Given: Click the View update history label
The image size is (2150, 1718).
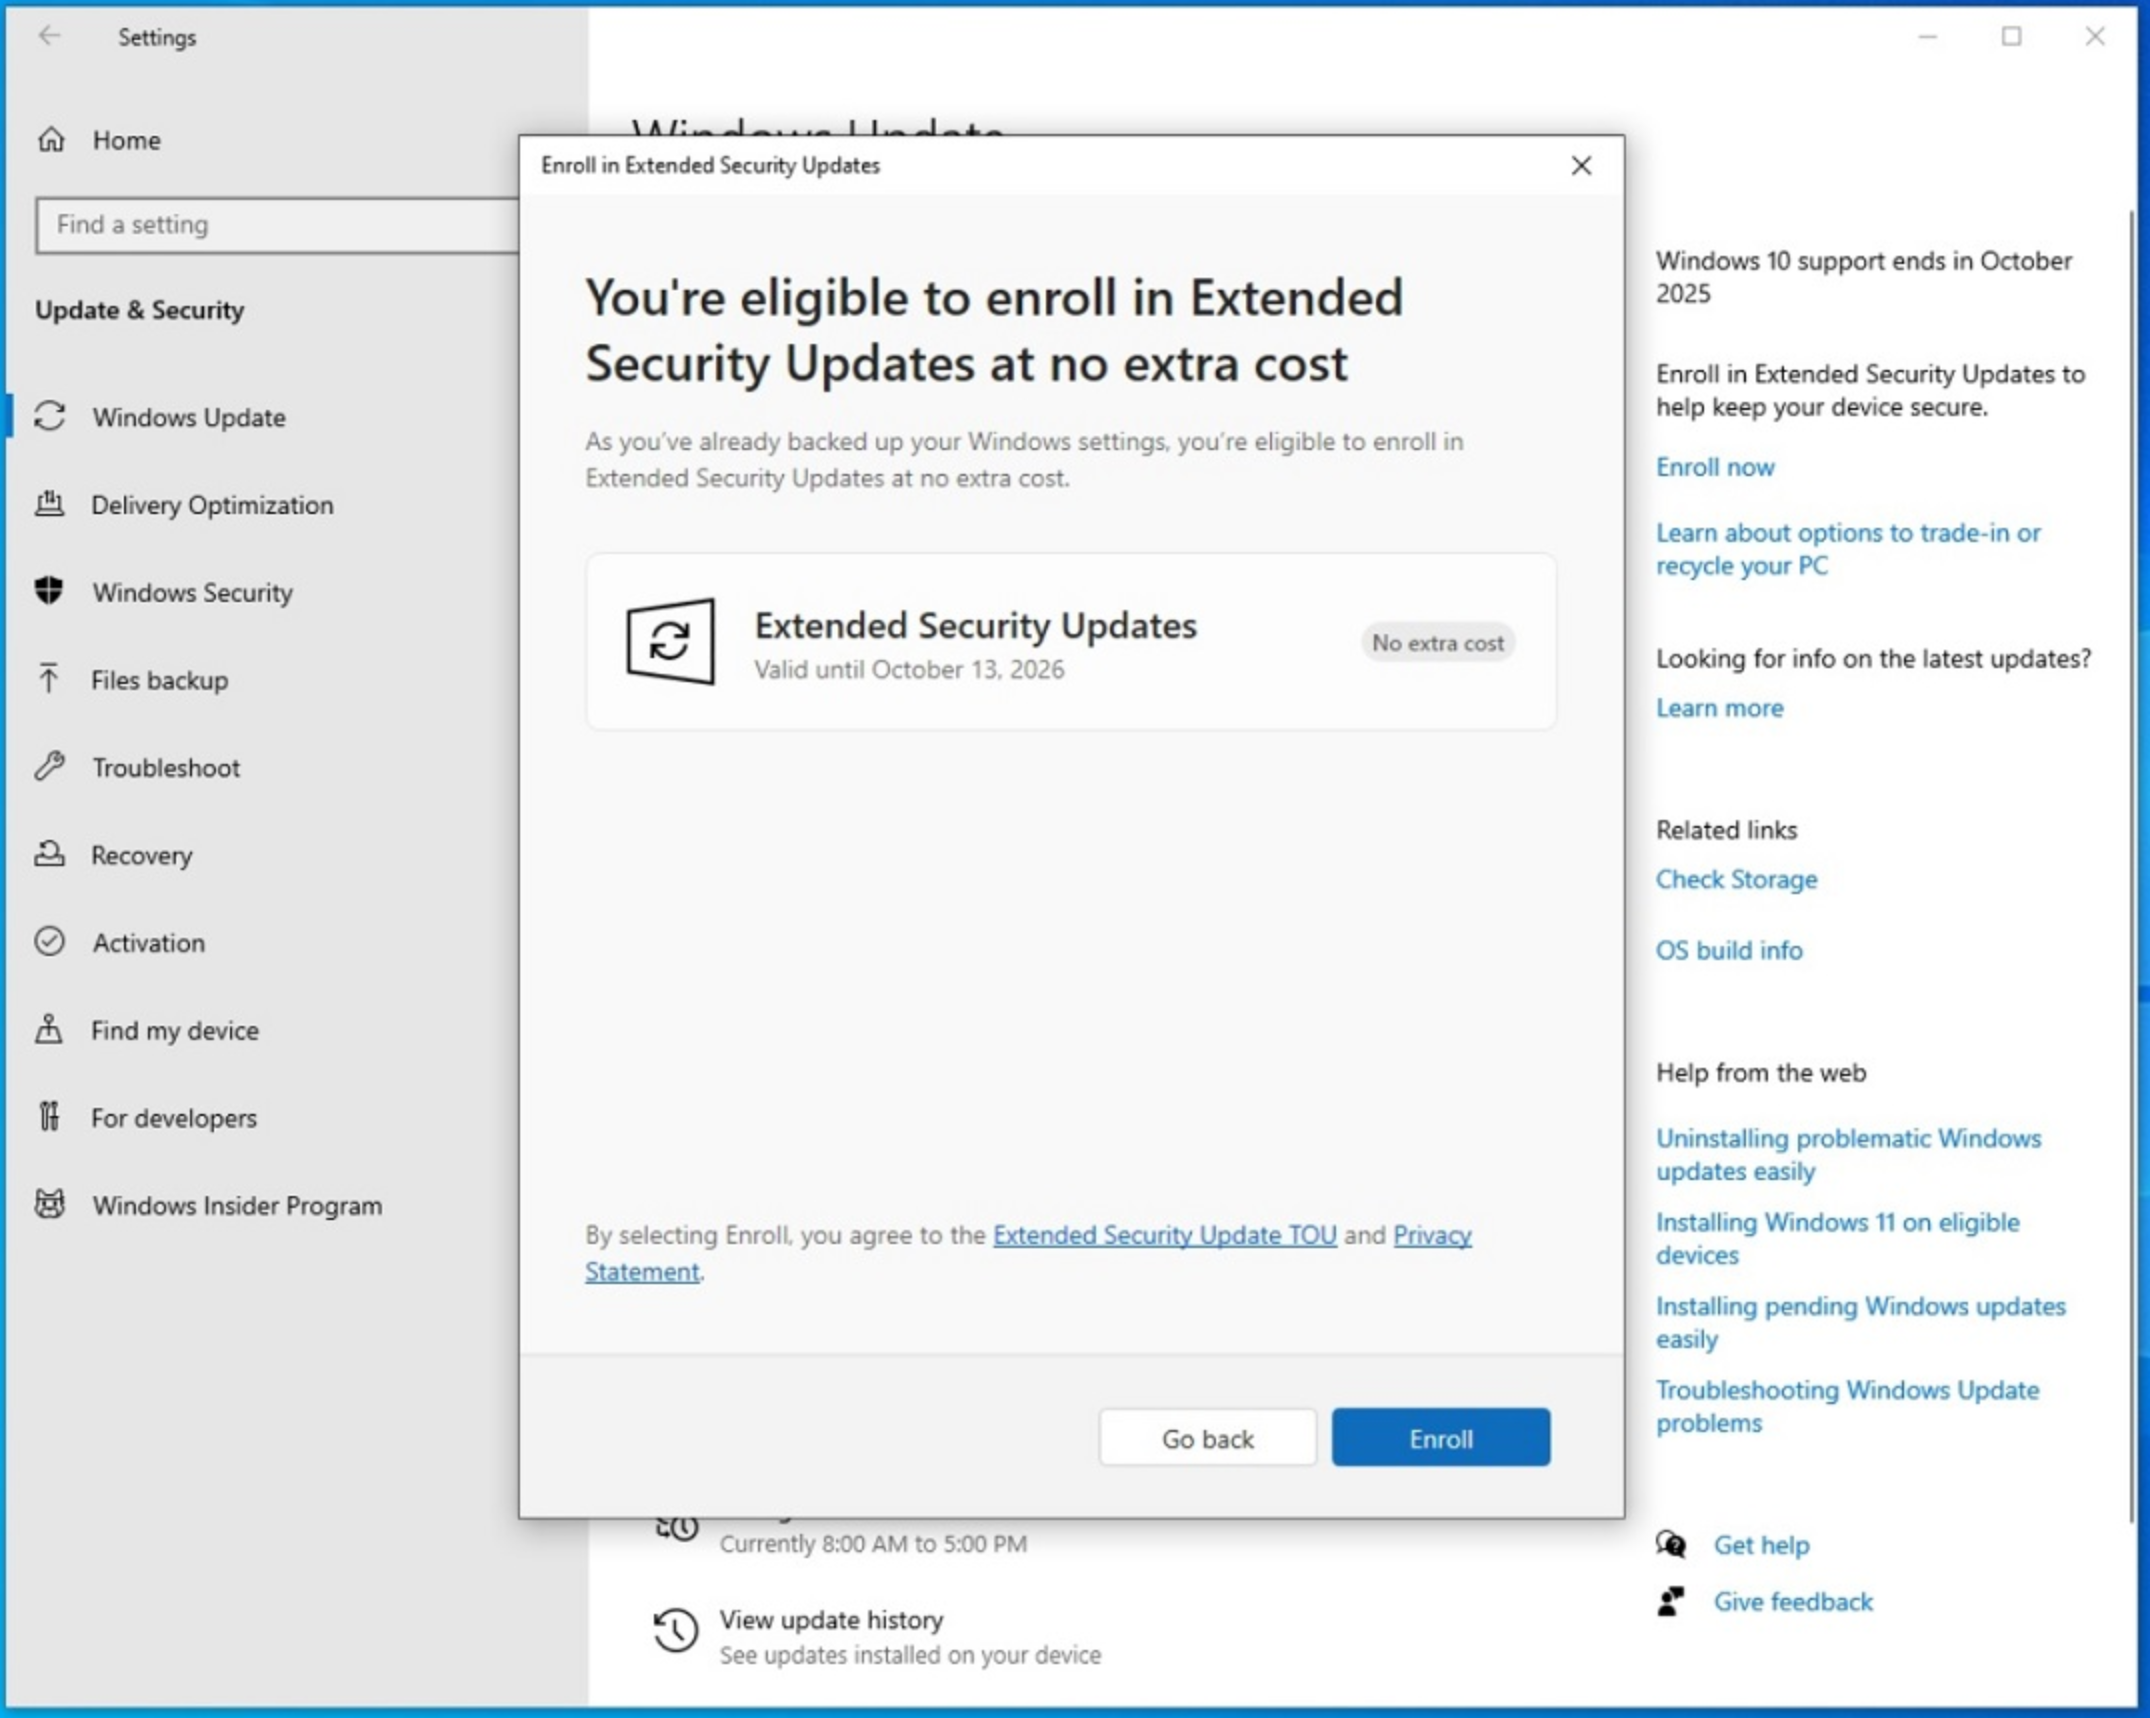Looking at the screenshot, I should click(831, 1619).
